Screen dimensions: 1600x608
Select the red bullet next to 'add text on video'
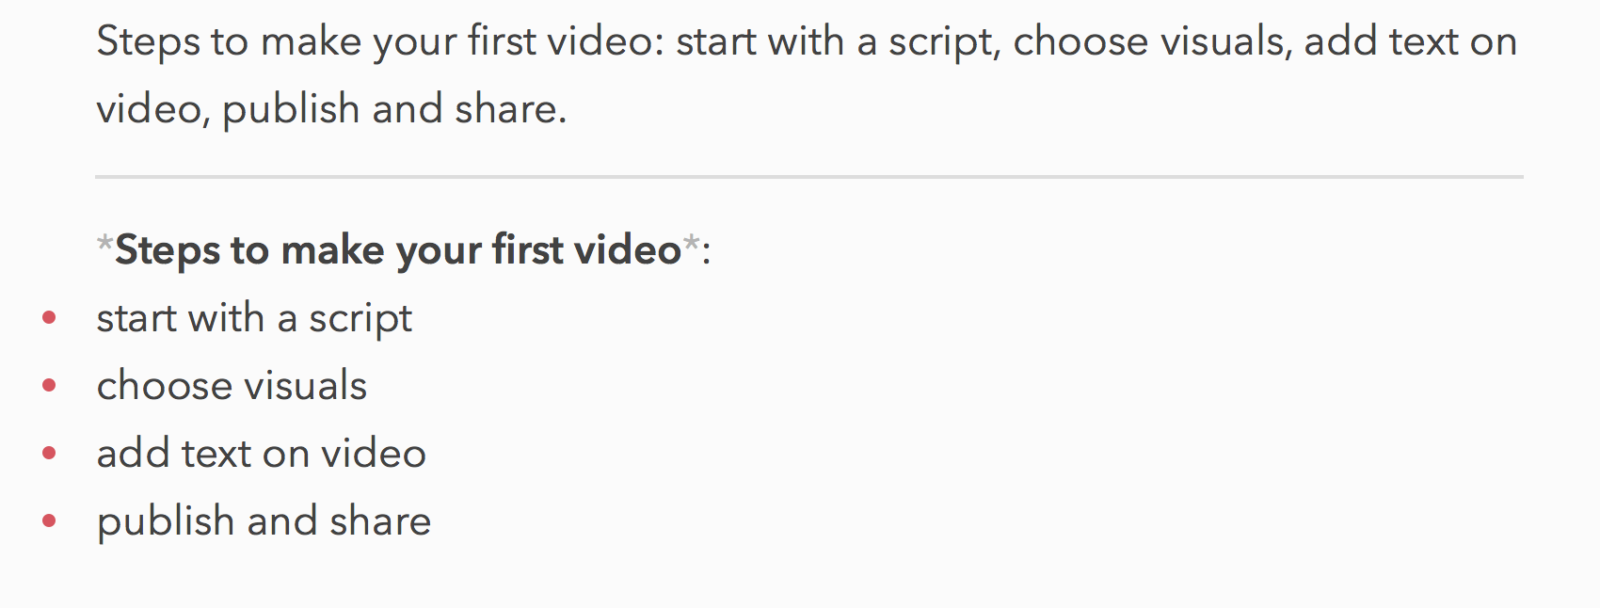coord(49,454)
